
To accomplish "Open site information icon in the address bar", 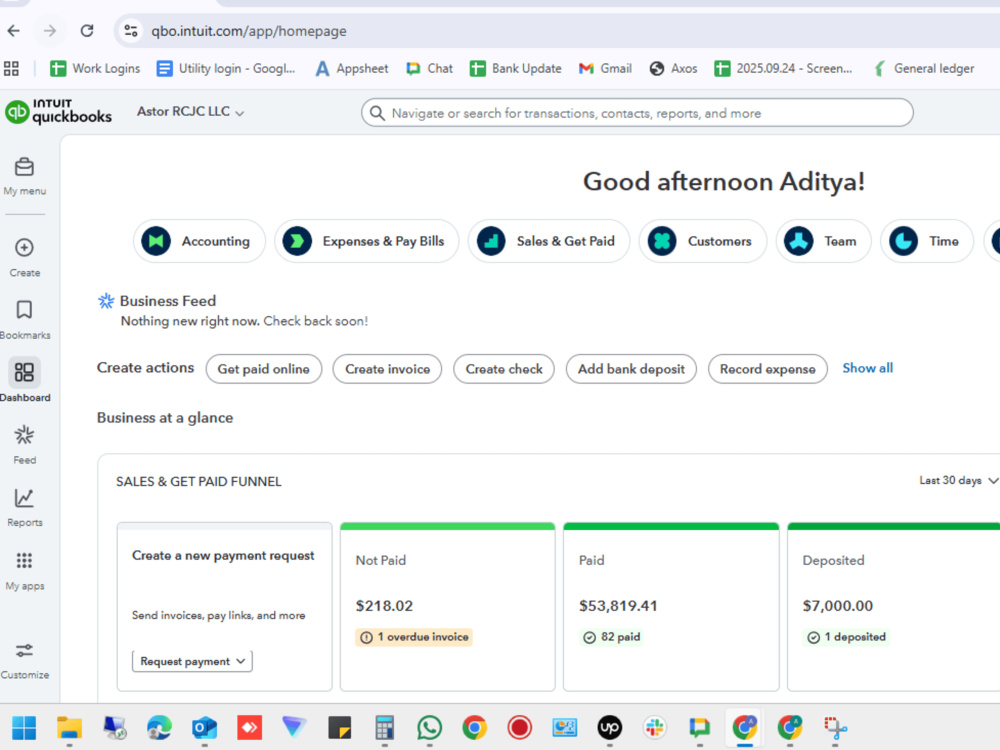I will 131,31.
